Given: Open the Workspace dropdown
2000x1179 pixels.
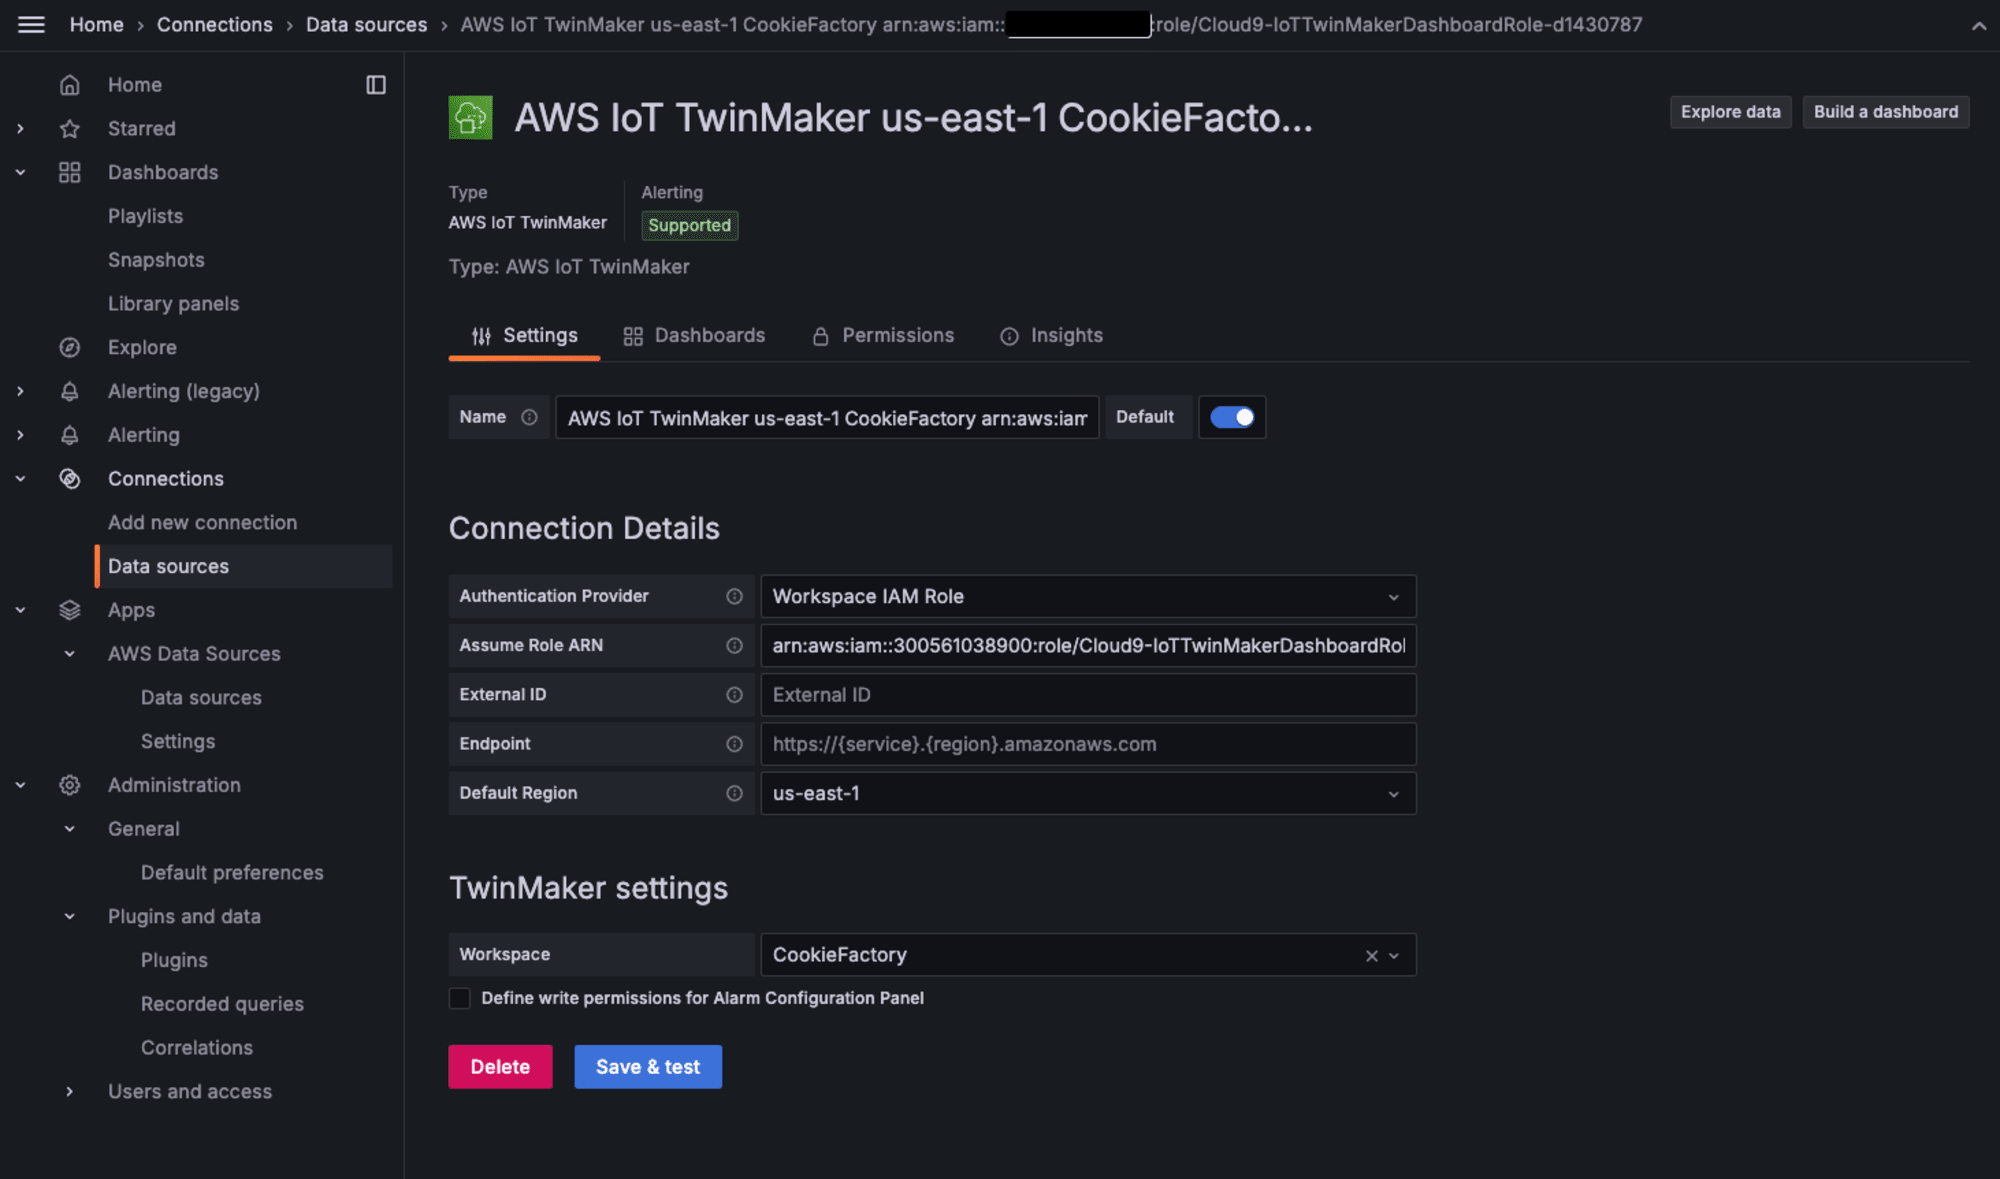Looking at the screenshot, I should tap(1088, 955).
